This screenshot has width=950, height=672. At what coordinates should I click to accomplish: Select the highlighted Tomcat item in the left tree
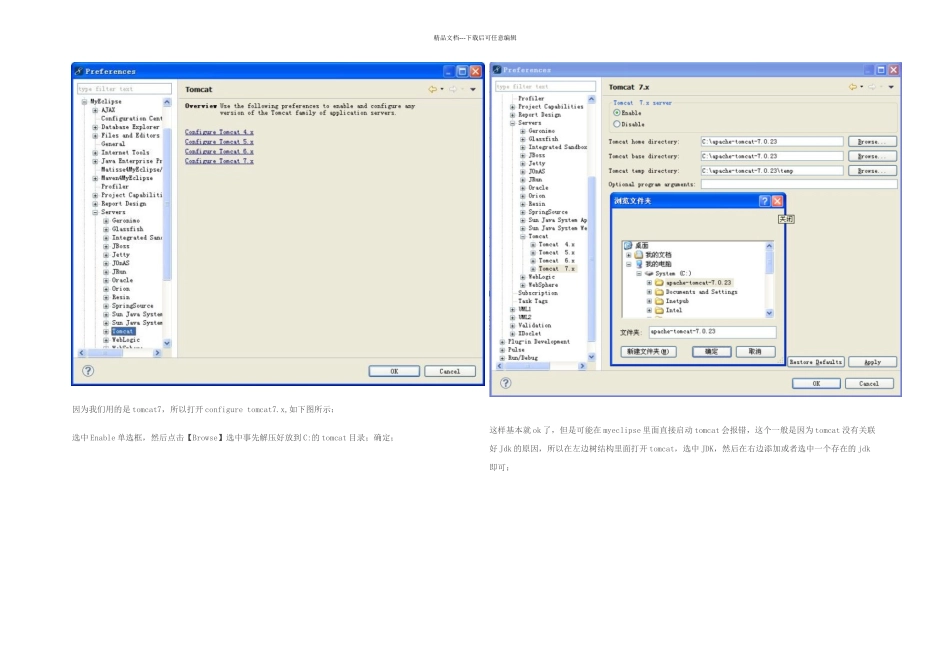click(x=122, y=331)
